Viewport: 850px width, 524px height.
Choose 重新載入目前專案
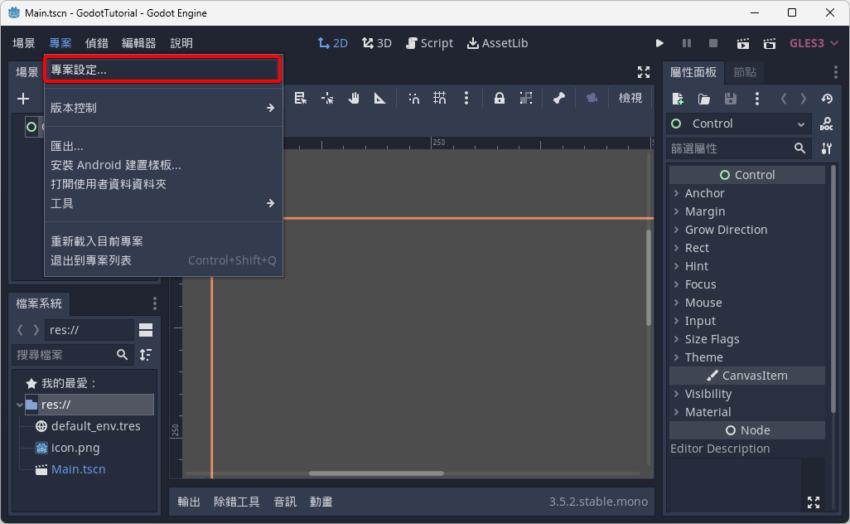[x=163, y=241]
